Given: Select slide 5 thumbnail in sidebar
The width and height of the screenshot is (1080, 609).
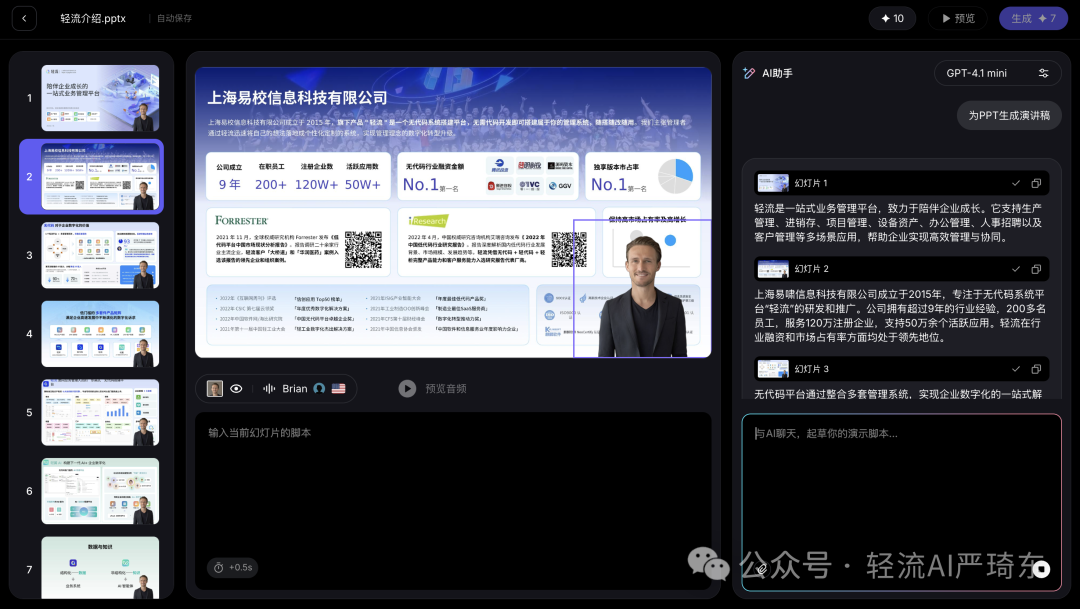Looking at the screenshot, I should pyautogui.click(x=99, y=412).
